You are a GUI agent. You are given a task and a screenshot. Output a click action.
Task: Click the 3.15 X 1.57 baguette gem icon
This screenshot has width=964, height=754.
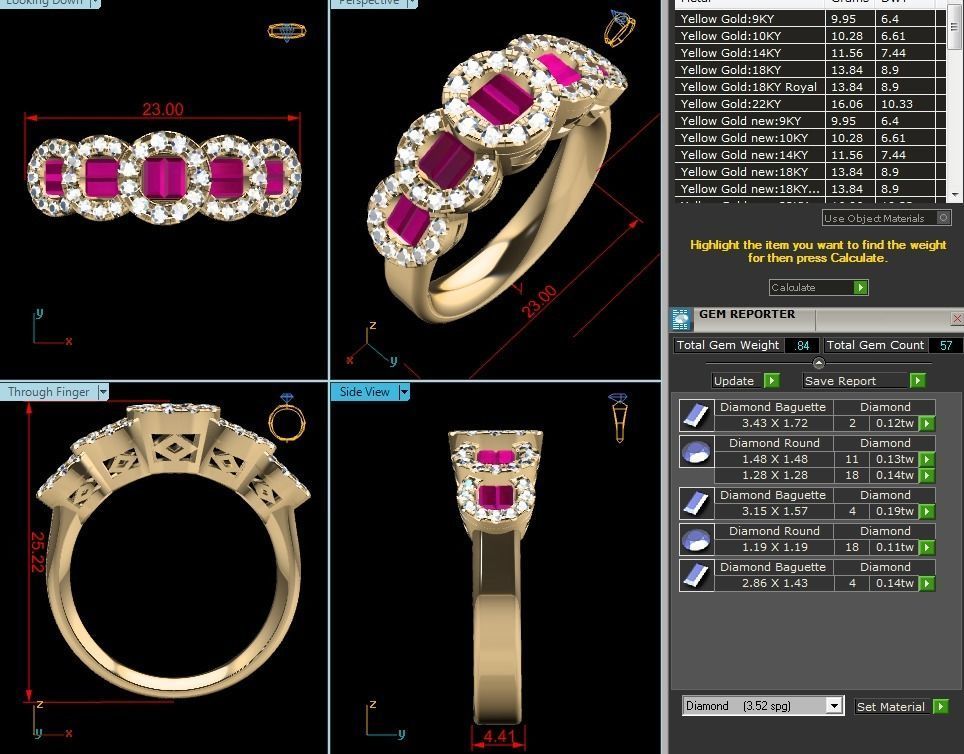tap(697, 503)
